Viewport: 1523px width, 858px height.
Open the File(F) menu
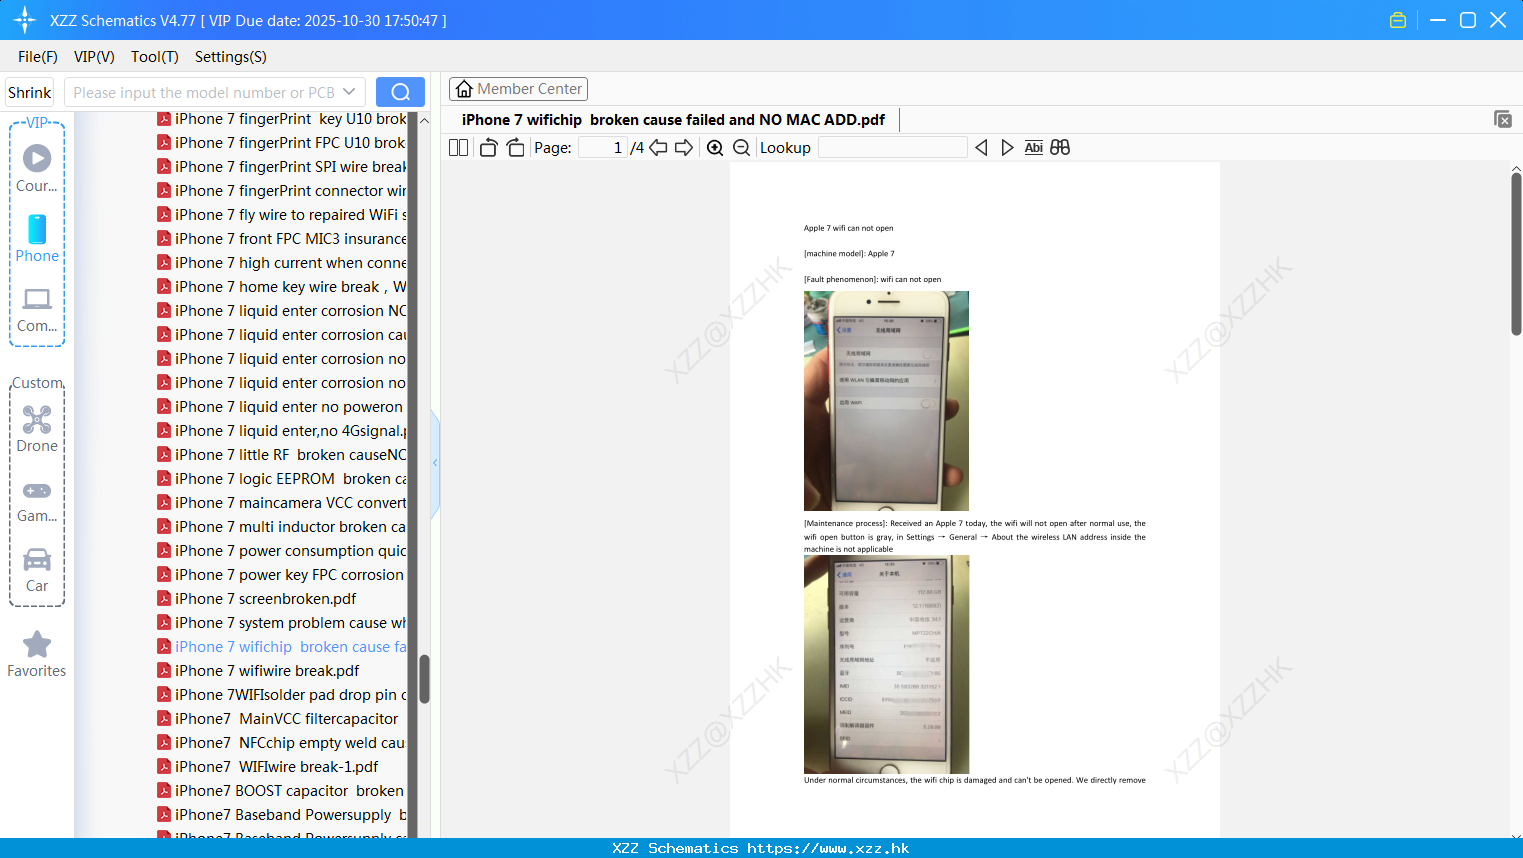[x=38, y=57]
